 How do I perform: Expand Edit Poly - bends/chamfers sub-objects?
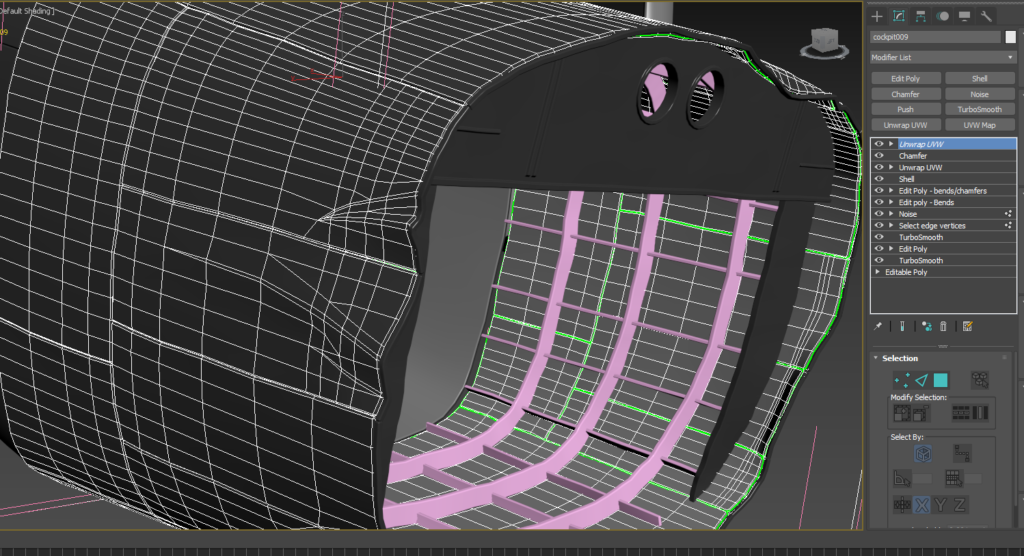891,191
